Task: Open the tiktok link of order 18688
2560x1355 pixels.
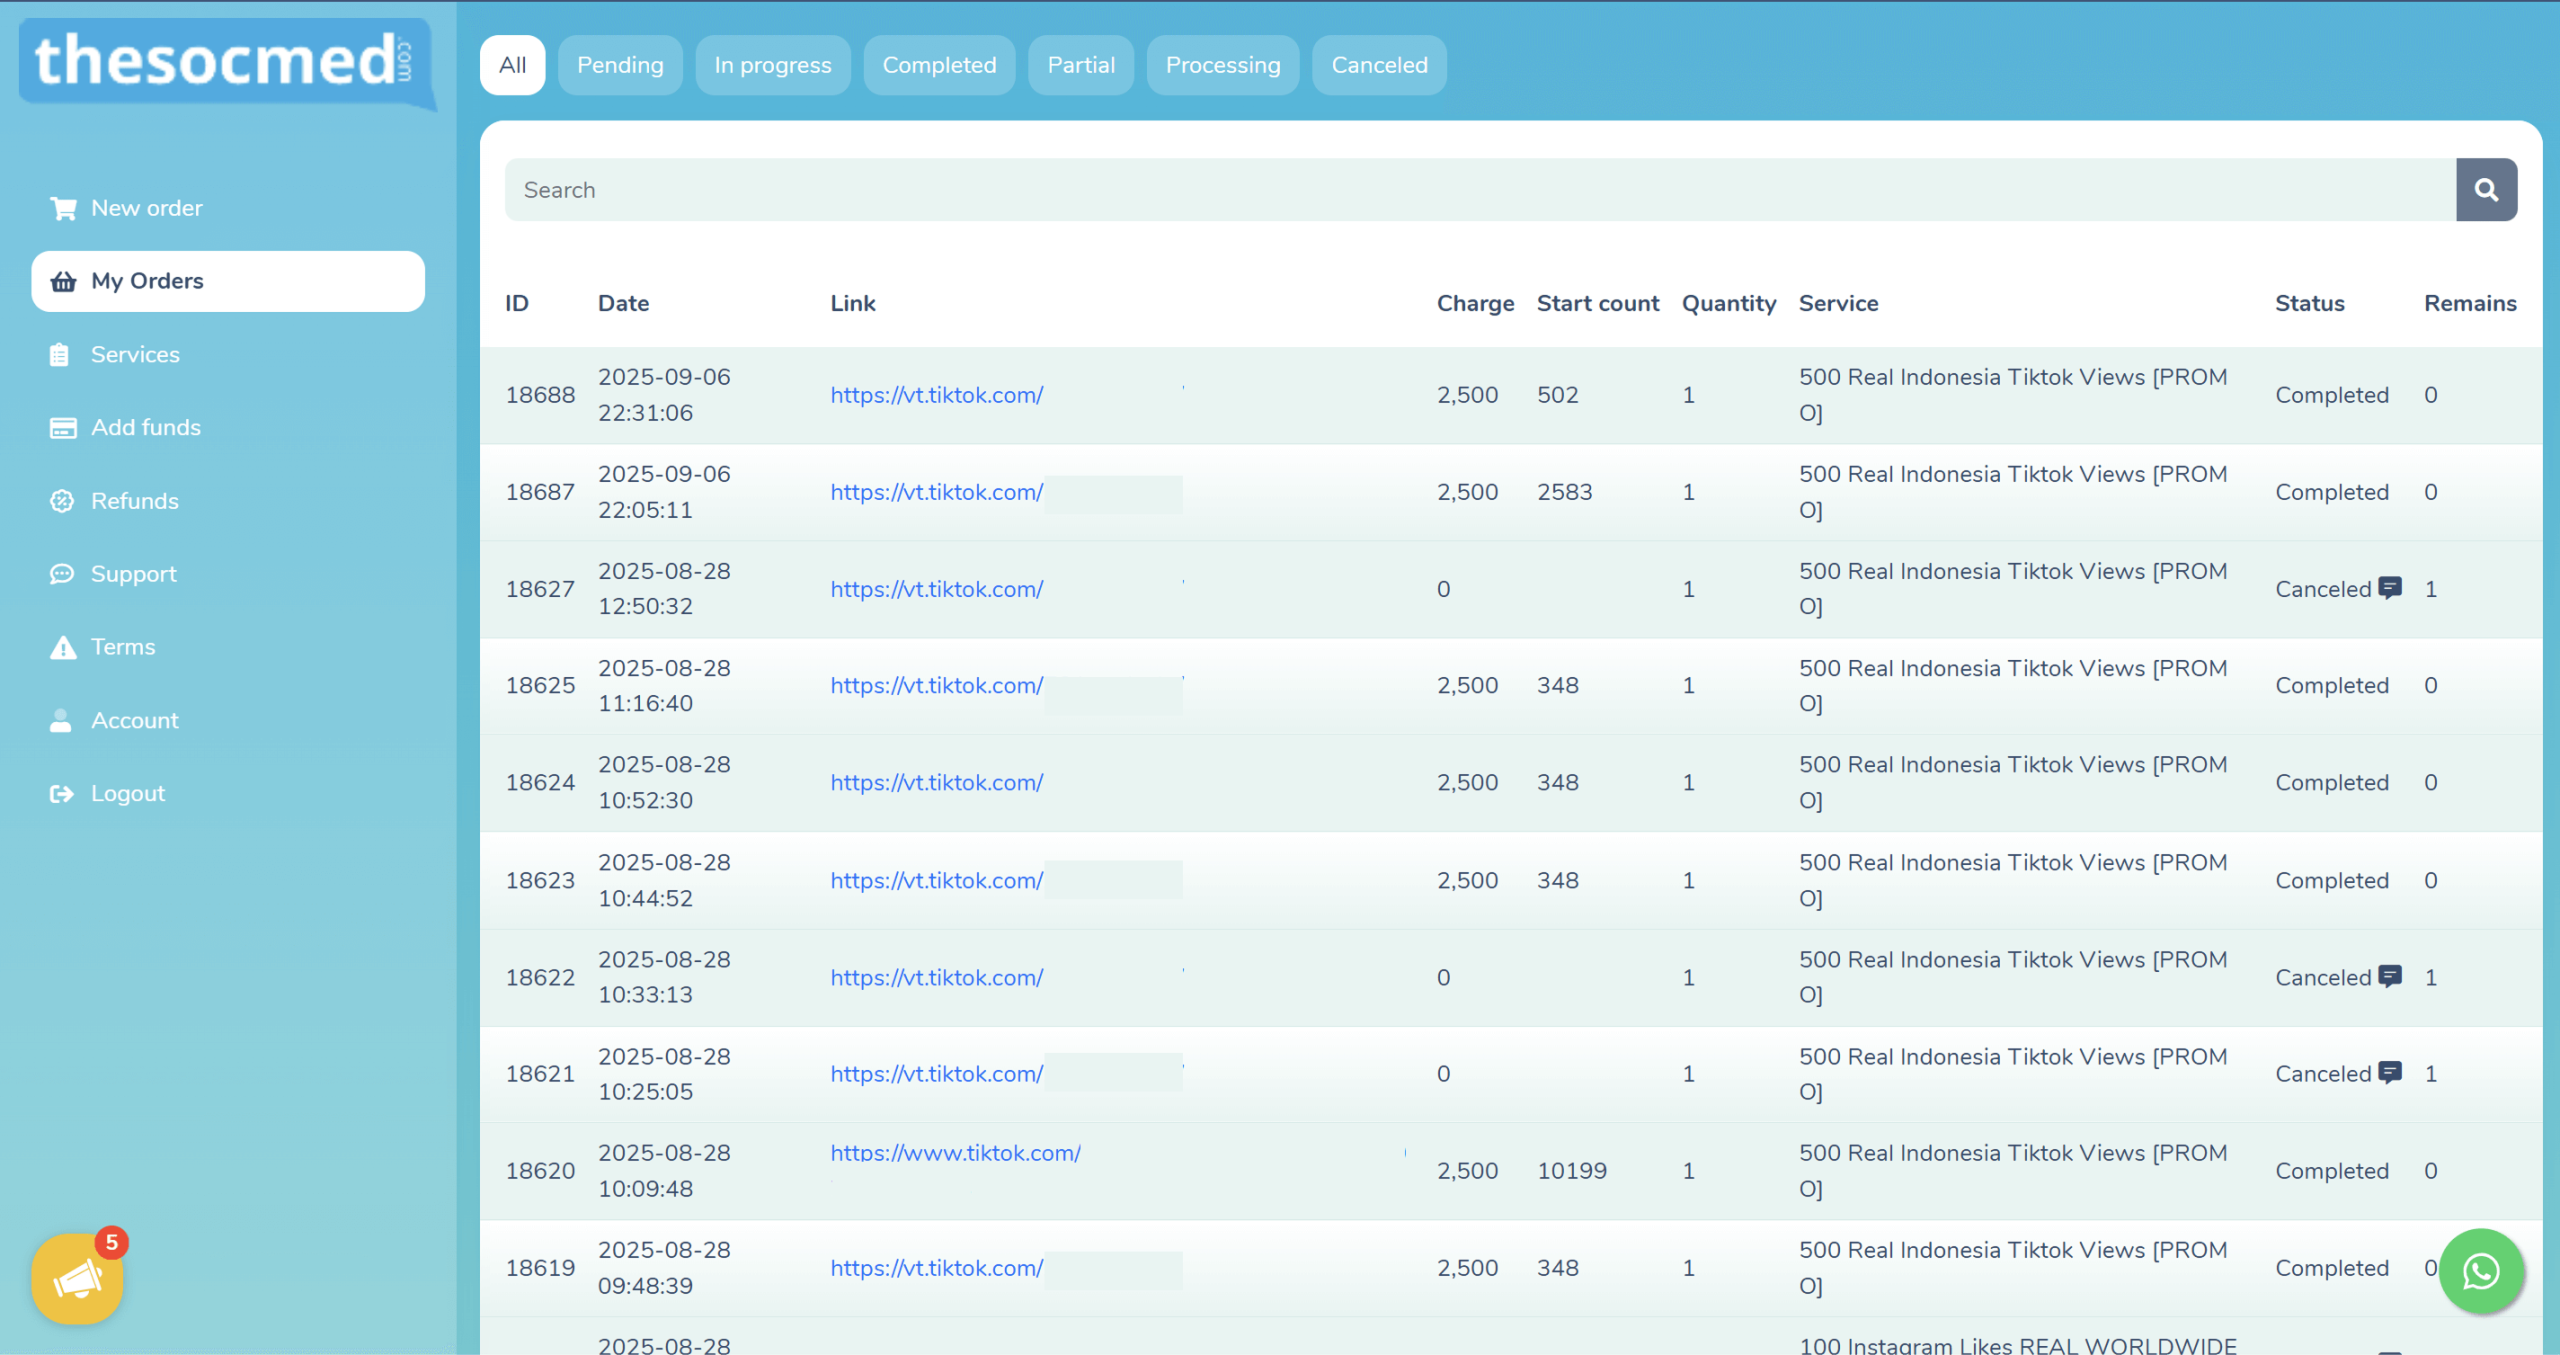Action: click(936, 395)
